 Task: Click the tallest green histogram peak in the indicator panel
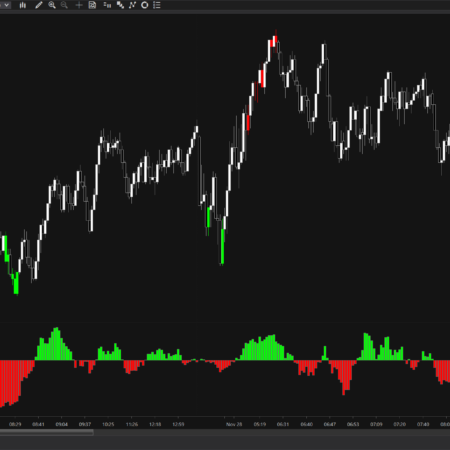[56, 344]
